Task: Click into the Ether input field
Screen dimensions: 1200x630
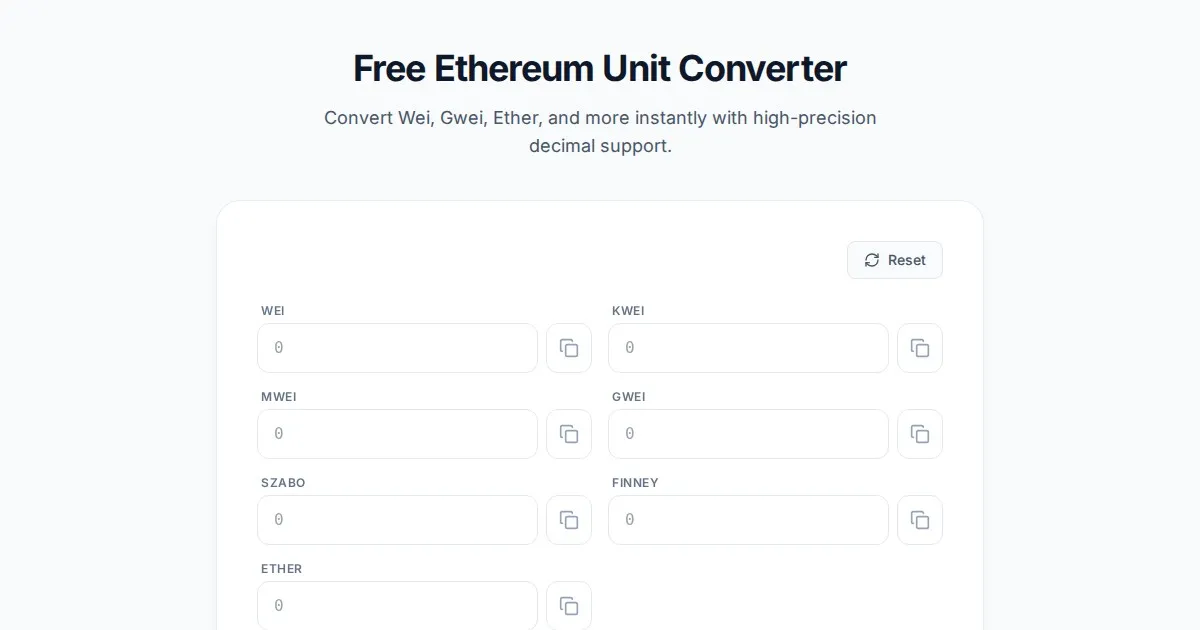Action: click(397, 606)
